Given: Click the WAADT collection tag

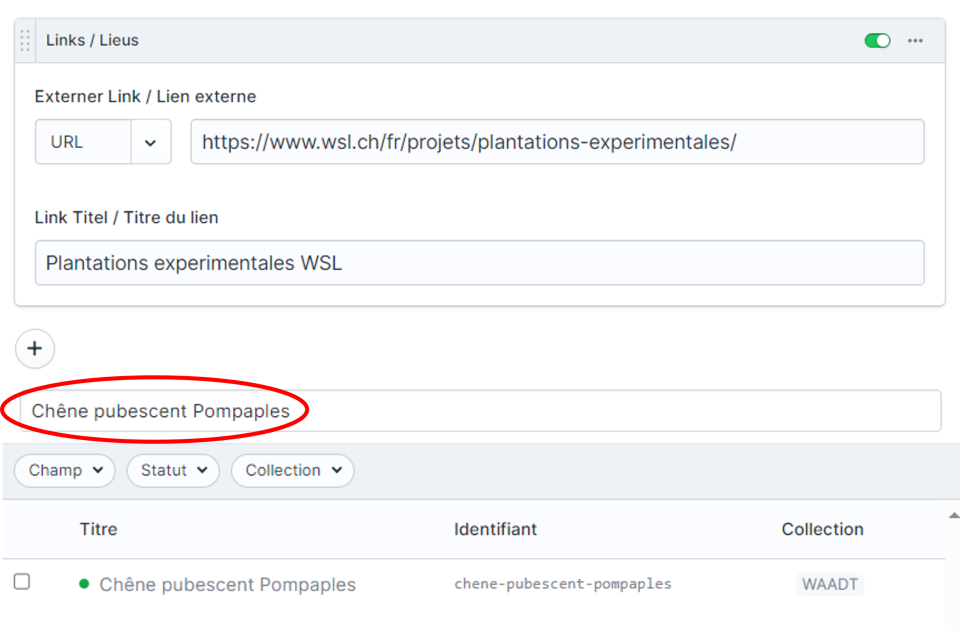Looking at the screenshot, I should click(x=829, y=584).
